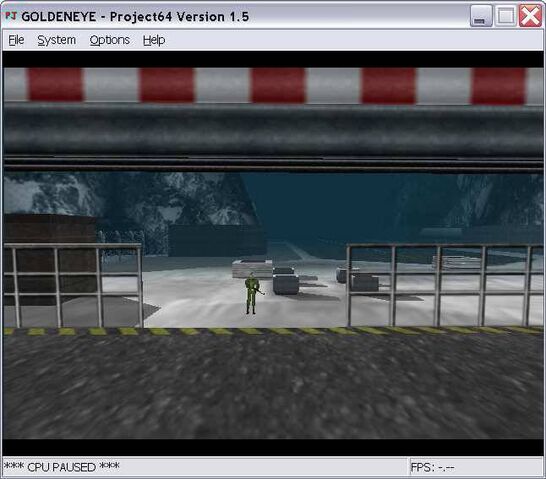Click the metal fence on the right

(445, 285)
